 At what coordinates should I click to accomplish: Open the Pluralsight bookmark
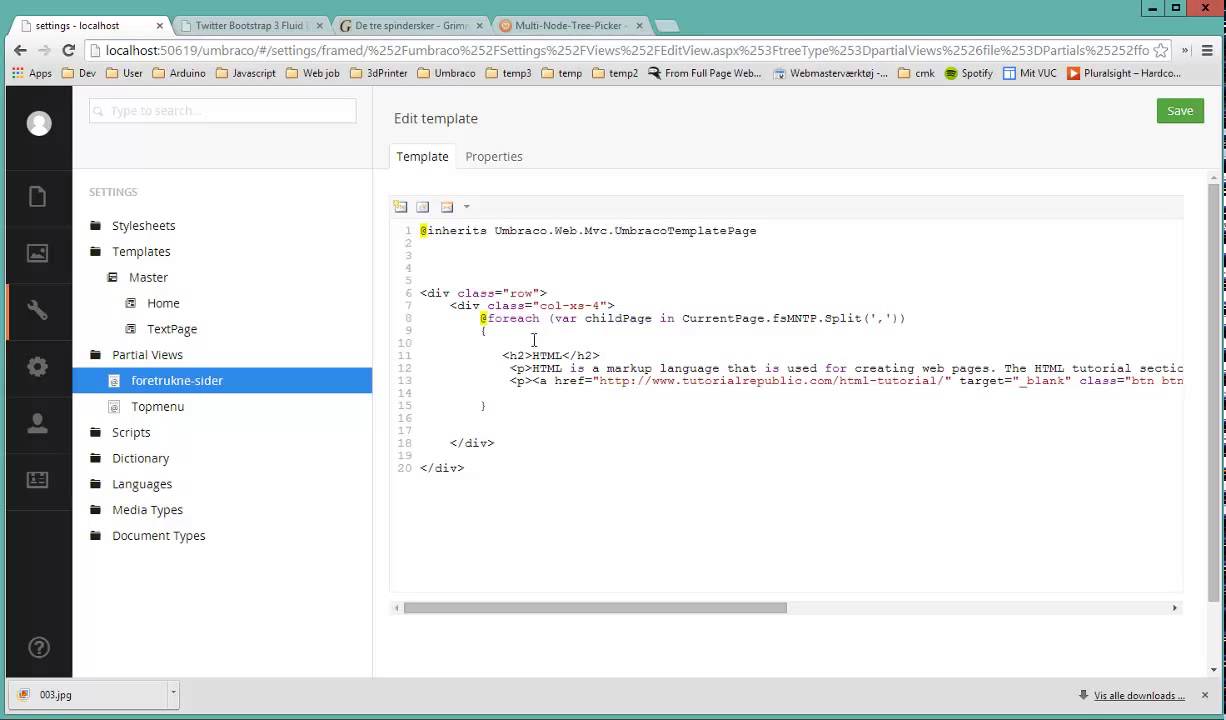click(x=1124, y=73)
